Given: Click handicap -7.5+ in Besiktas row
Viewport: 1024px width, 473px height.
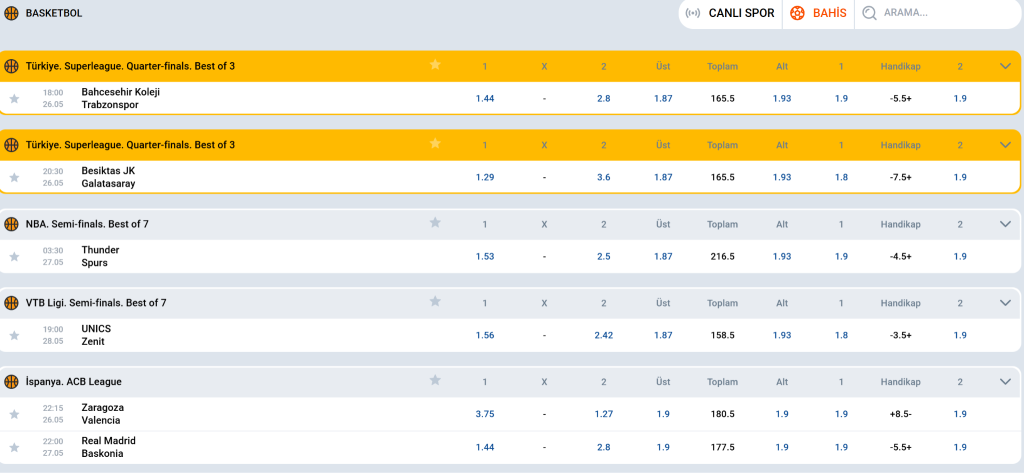Looking at the screenshot, I should point(901,178).
